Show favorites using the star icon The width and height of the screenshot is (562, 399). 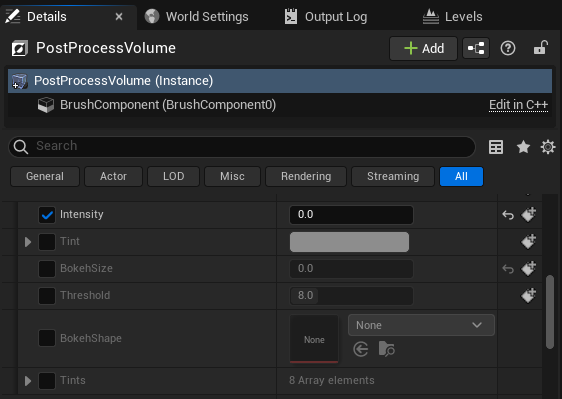[x=523, y=147]
